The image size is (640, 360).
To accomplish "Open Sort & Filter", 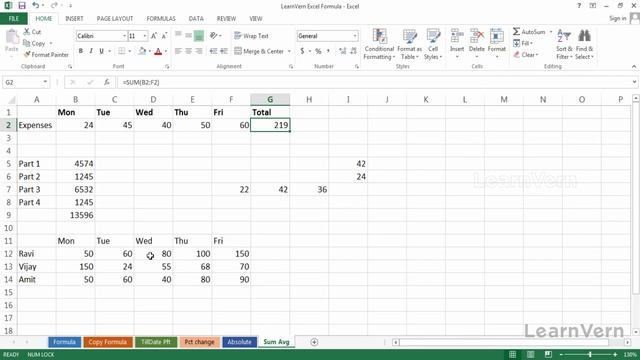I will tap(564, 44).
